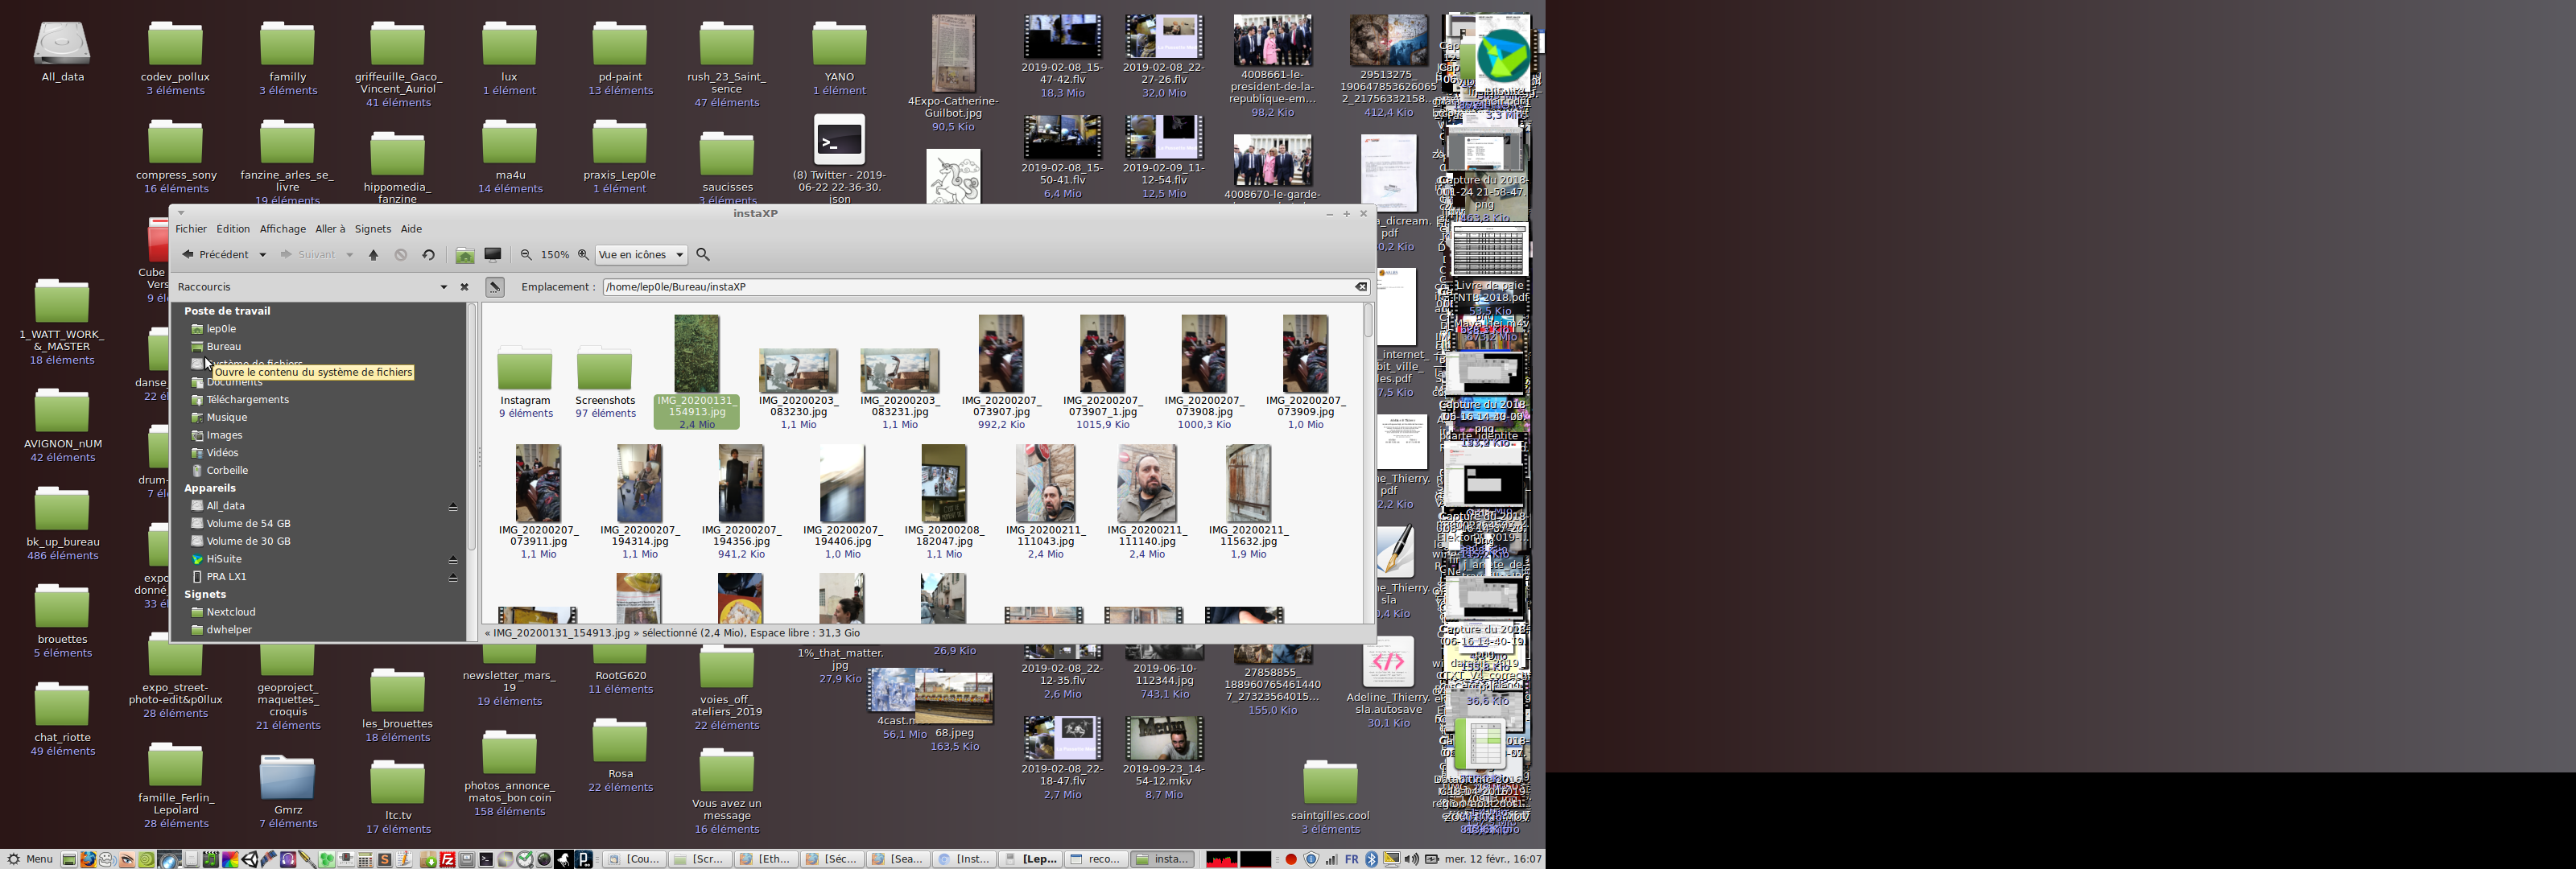Zoom out with the magnifier minus icon
Viewport: 2576px width, 869px height.
point(526,255)
